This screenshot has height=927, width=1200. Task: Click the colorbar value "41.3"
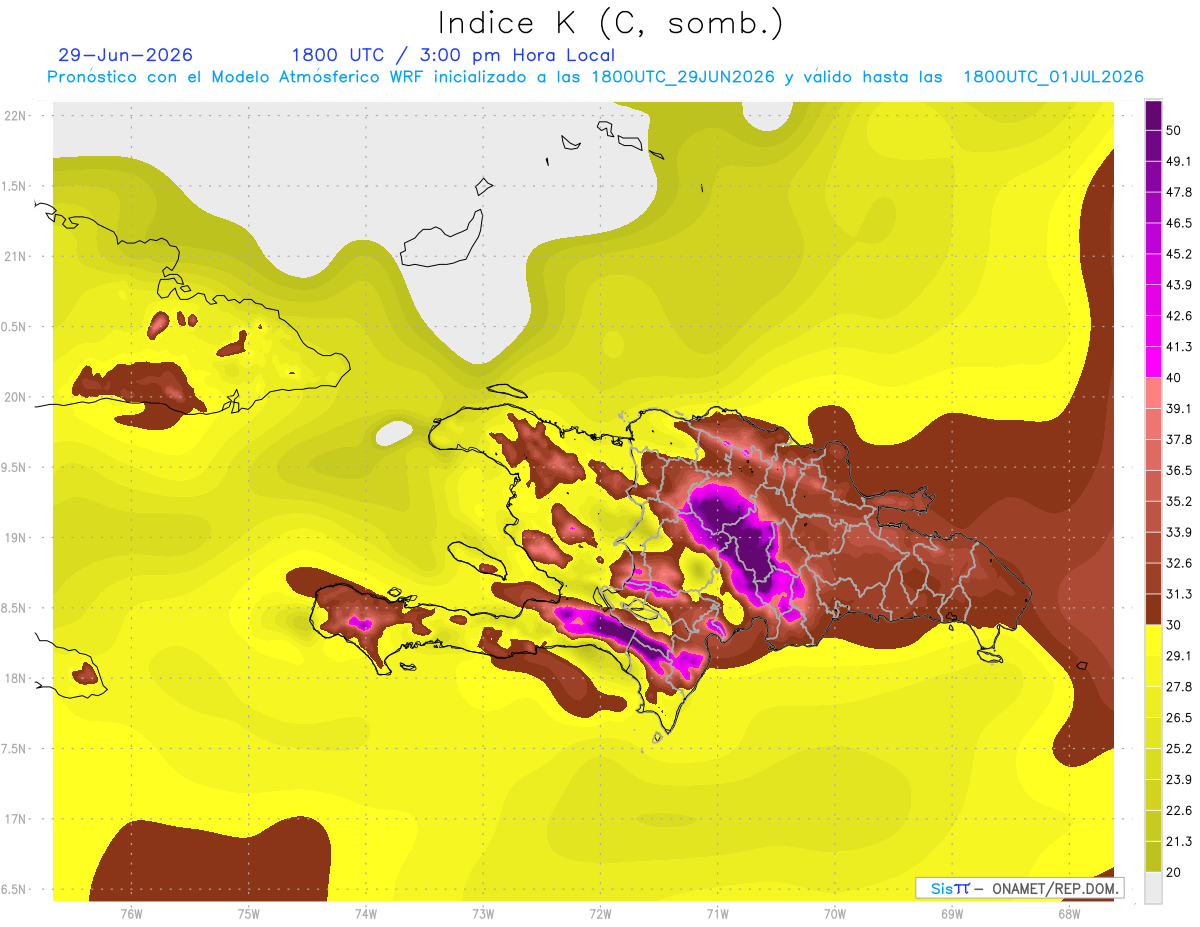coord(1179,348)
